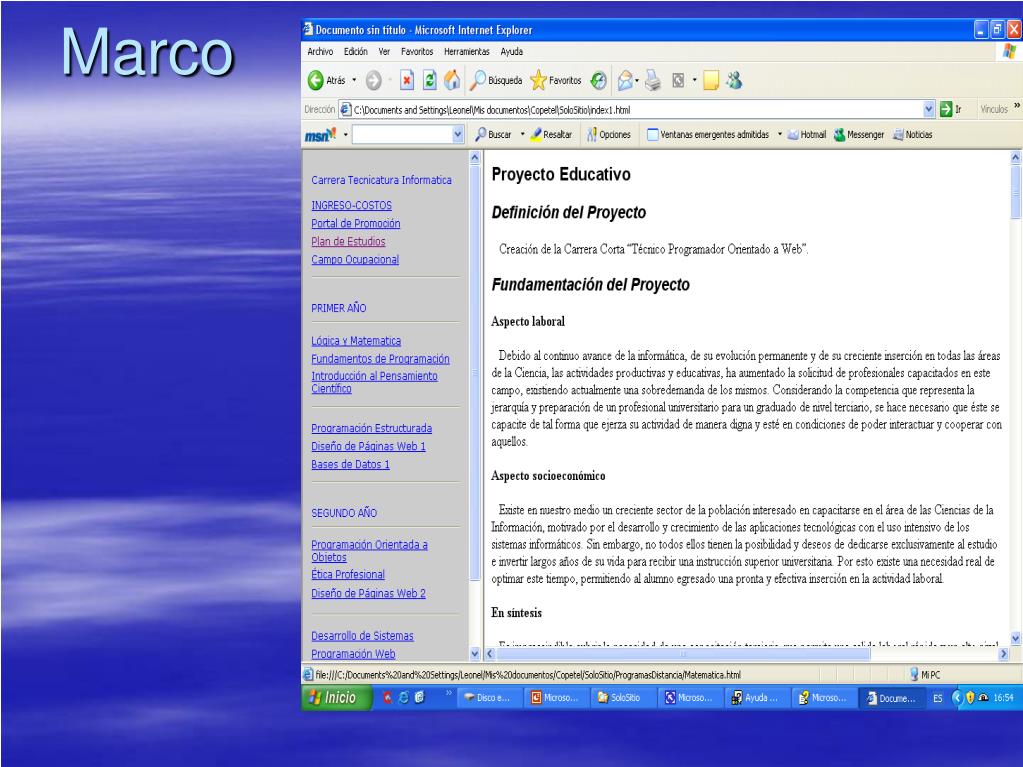Open the Favoritos menu in the menu bar
Viewport: 1023px width, 767px height.
coord(417,52)
